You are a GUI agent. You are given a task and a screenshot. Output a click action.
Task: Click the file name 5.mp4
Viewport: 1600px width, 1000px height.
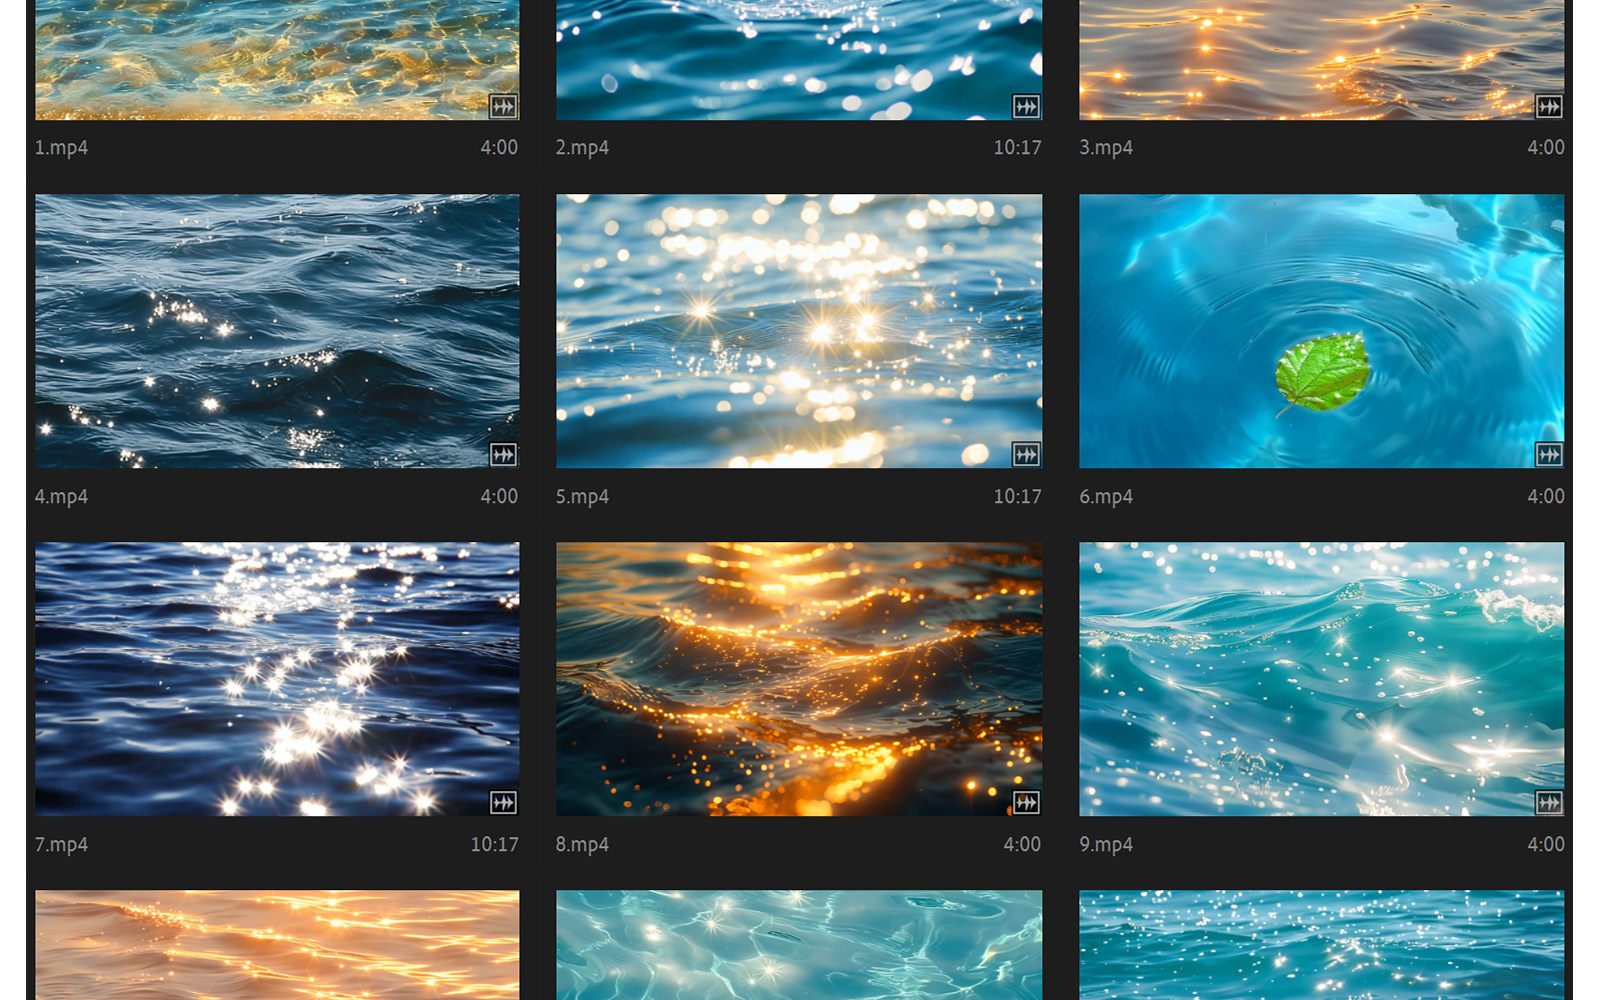click(582, 497)
